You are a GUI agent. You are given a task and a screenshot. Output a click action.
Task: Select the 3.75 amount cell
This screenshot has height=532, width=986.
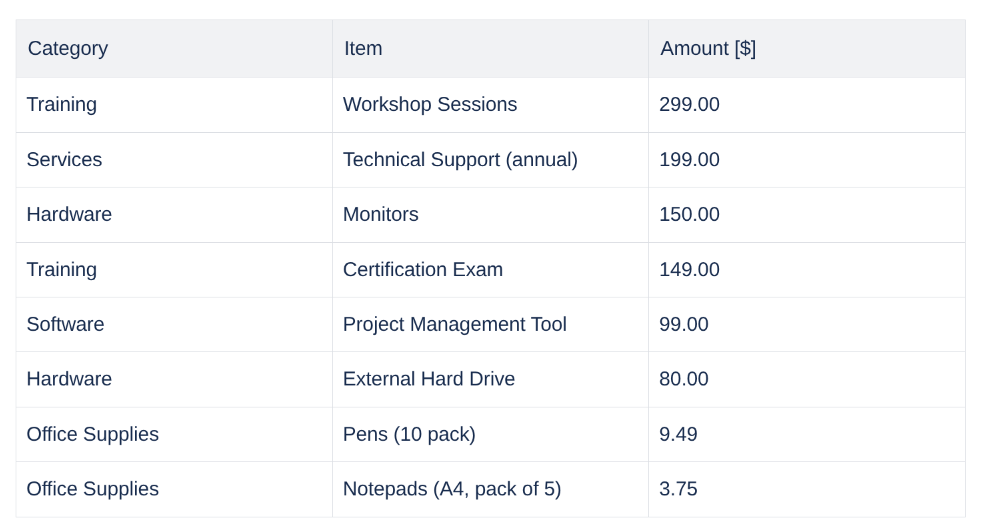pyautogui.click(x=678, y=489)
